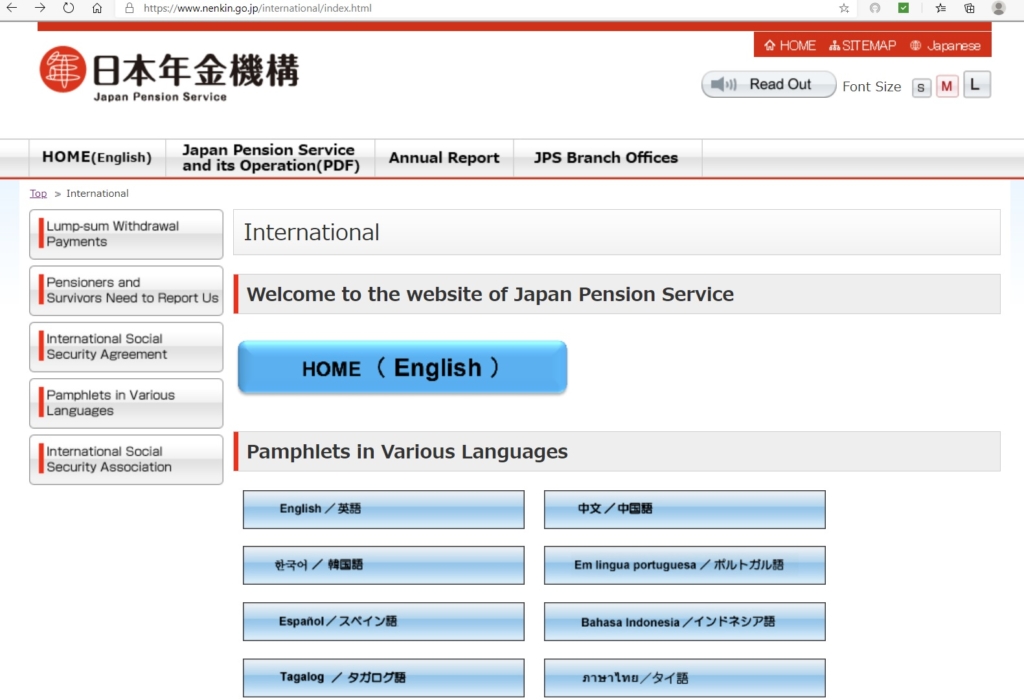The width and height of the screenshot is (1024, 700).
Task: Set font size to L
Action: (x=976, y=84)
